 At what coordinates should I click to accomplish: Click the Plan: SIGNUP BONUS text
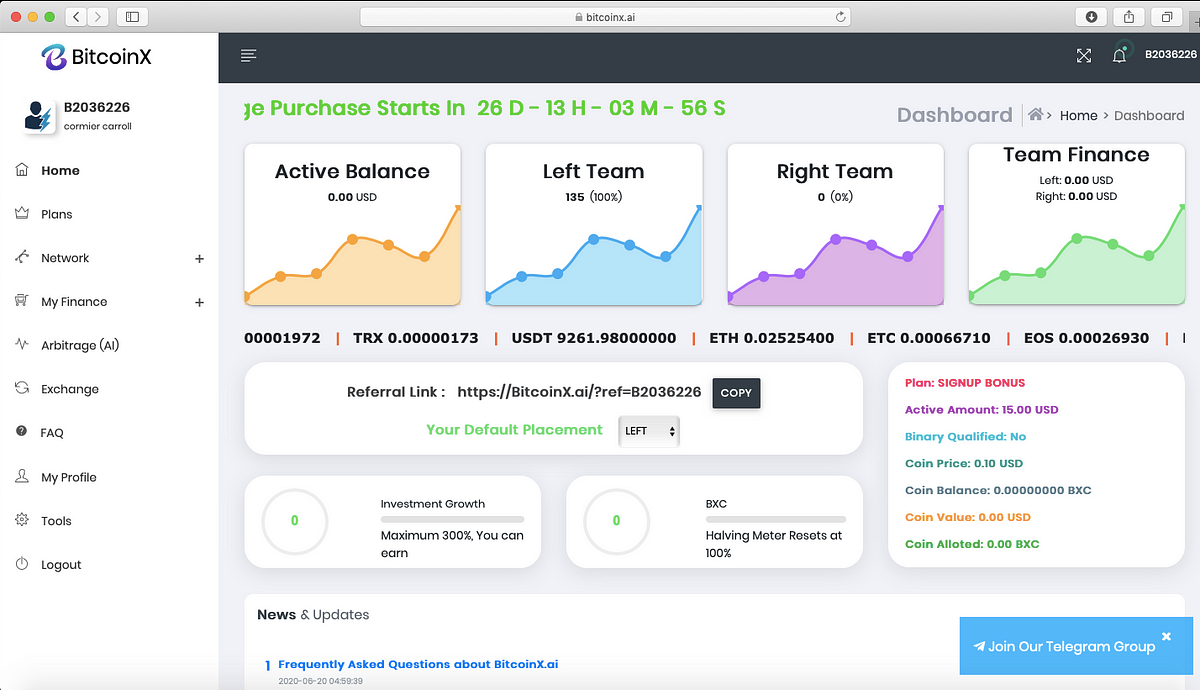965,383
